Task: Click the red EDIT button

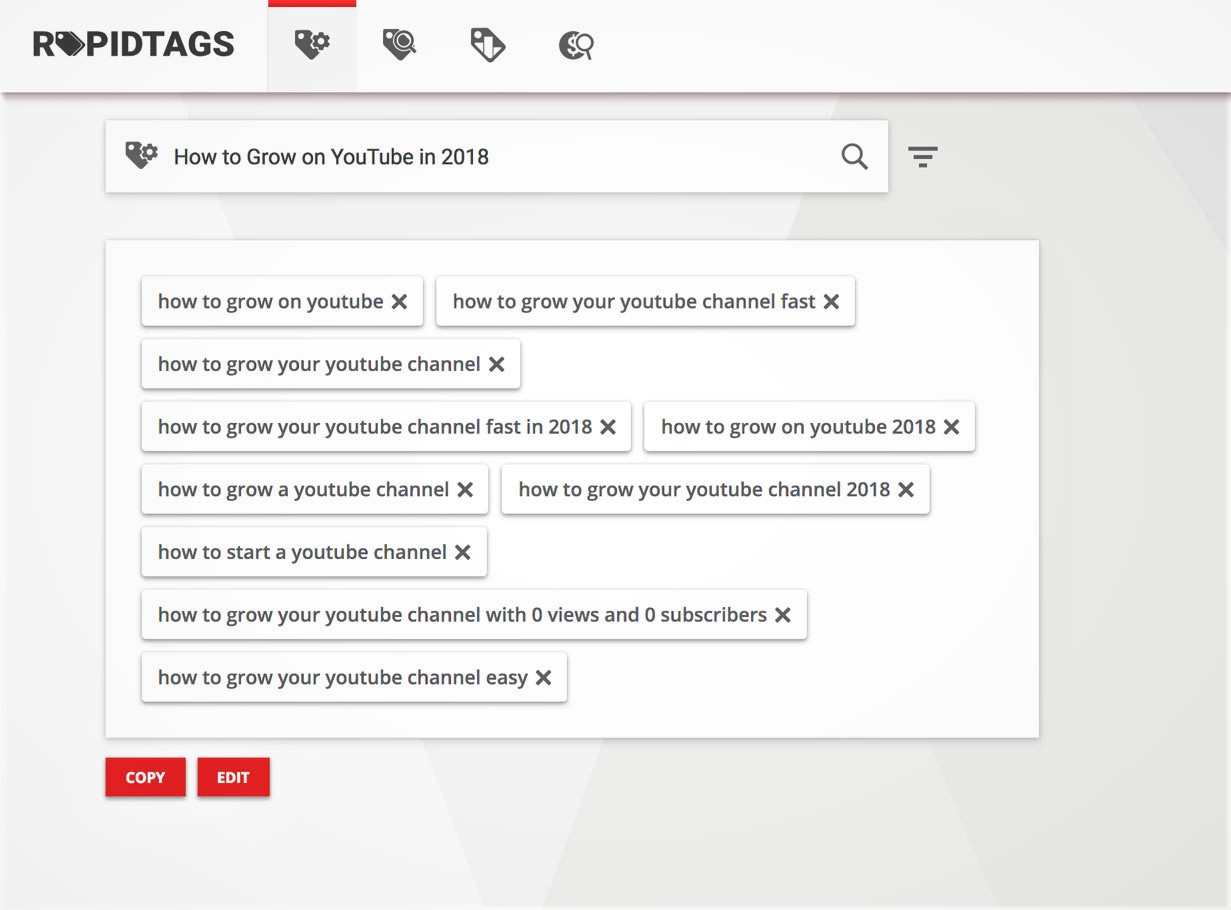Action: coord(233,777)
